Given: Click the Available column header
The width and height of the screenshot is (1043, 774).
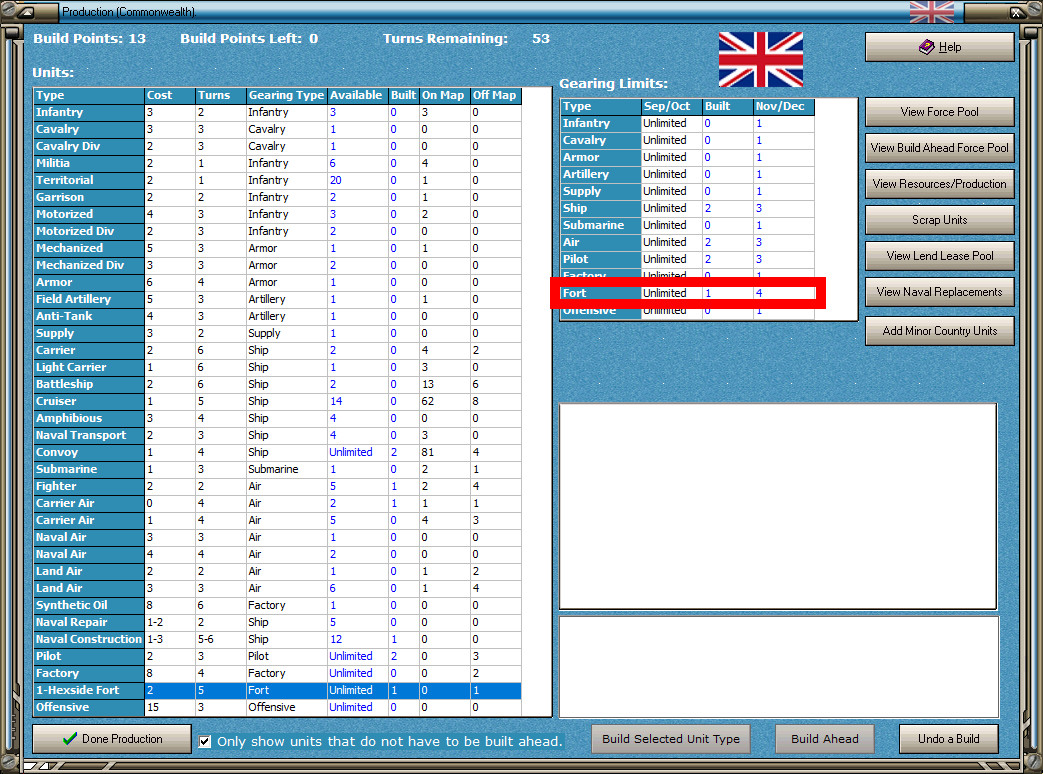Looking at the screenshot, I should [357, 95].
